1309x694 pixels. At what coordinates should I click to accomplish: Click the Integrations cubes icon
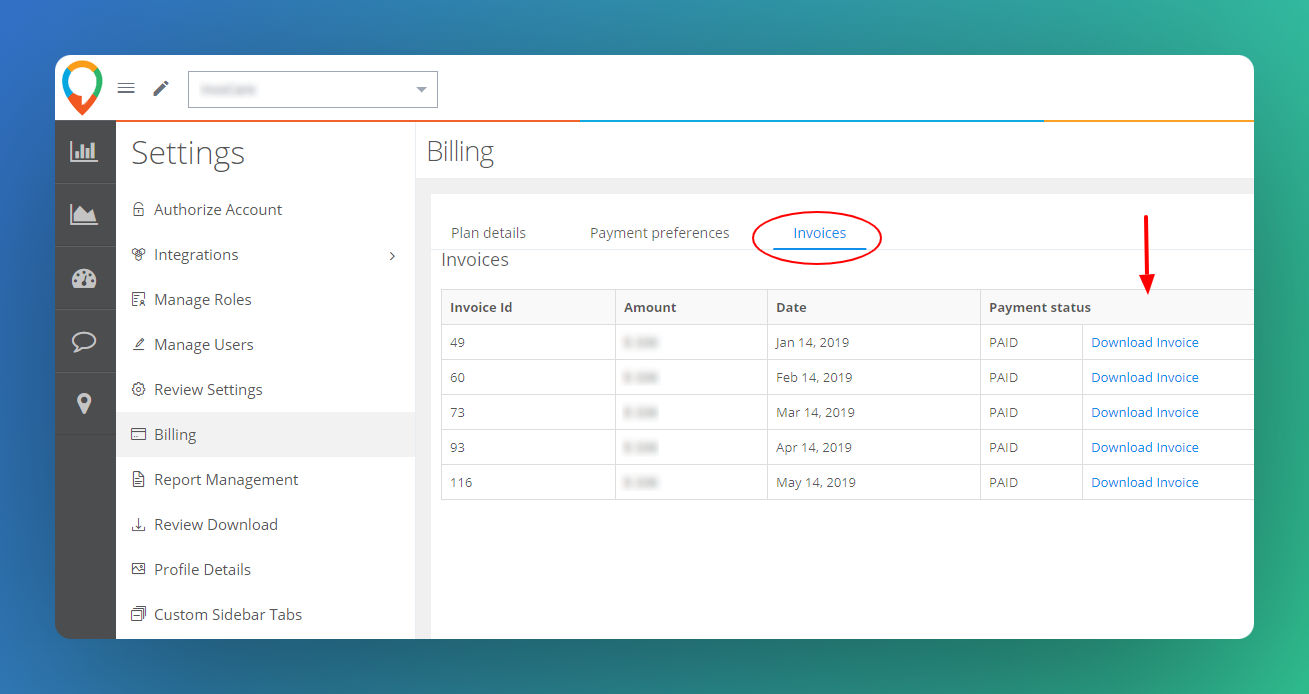pos(139,254)
